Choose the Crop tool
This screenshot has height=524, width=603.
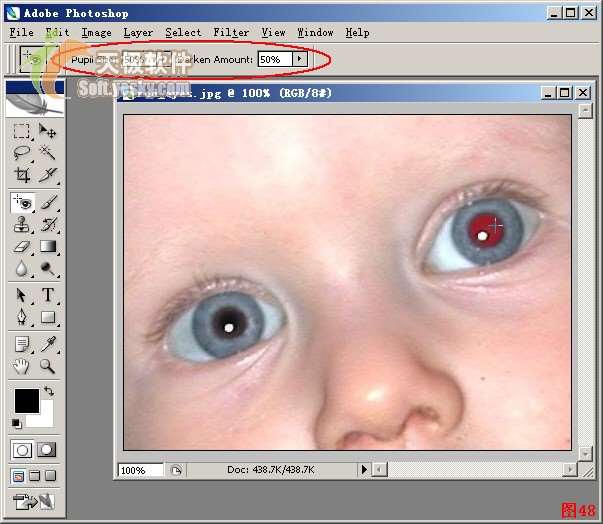22,176
